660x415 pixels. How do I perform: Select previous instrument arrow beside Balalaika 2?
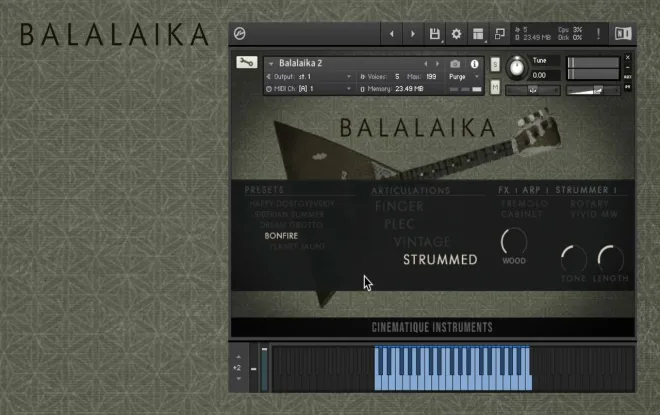426,64
